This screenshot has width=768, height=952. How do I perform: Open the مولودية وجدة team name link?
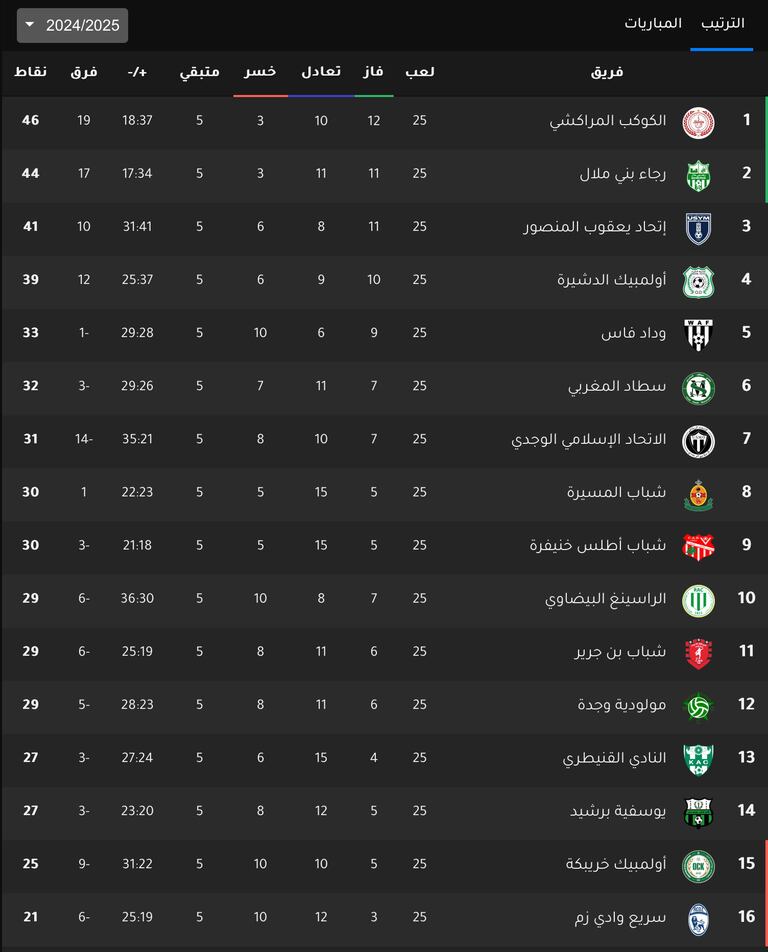[x=622, y=704]
